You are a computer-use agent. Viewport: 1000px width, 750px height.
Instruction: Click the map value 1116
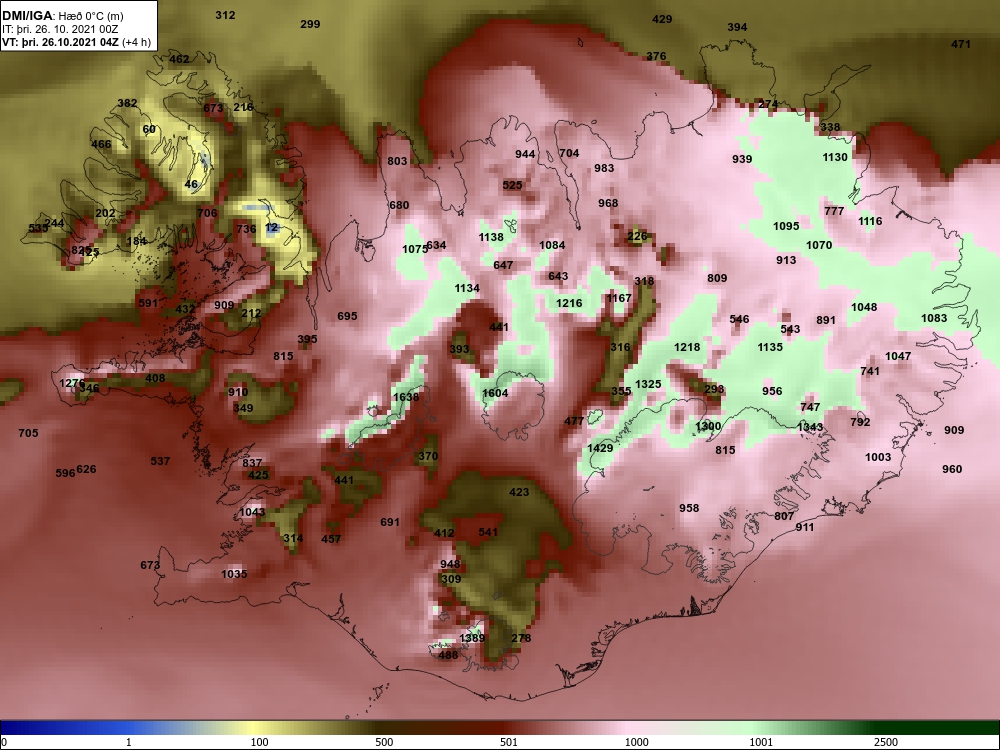(x=870, y=221)
